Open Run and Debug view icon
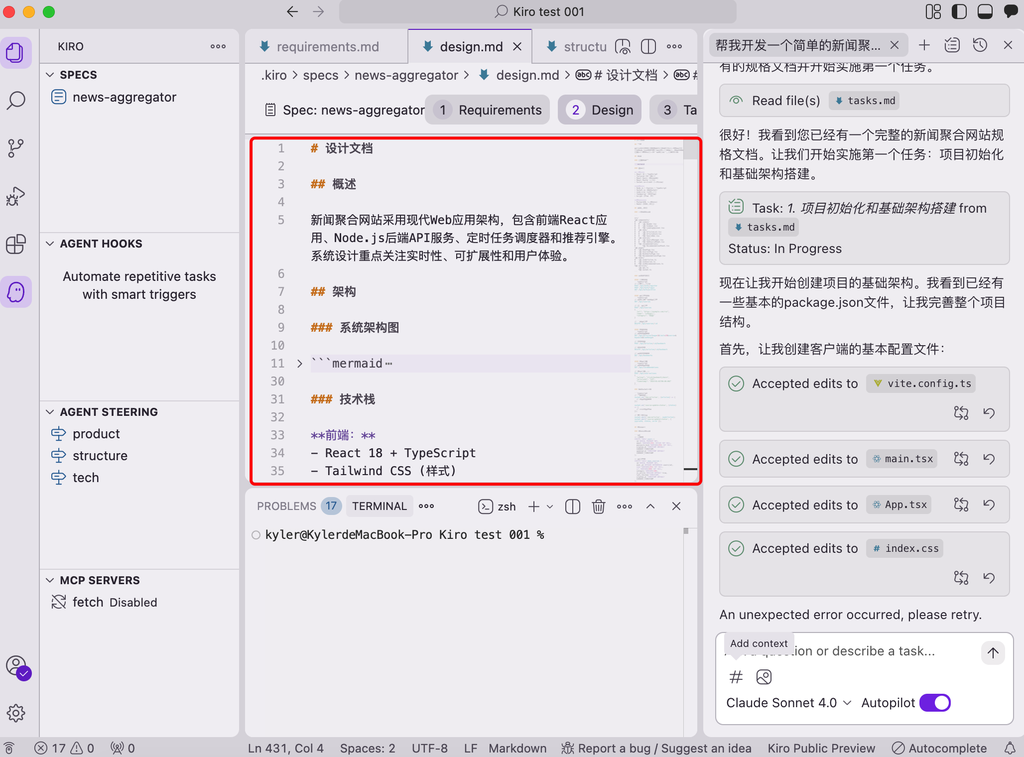The width and height of the screenshot is (1024, 757). [16, 196]
